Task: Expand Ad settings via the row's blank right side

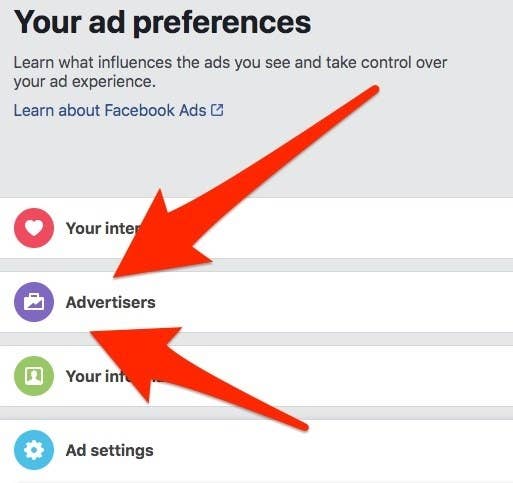Action: [x=333, y=450]
